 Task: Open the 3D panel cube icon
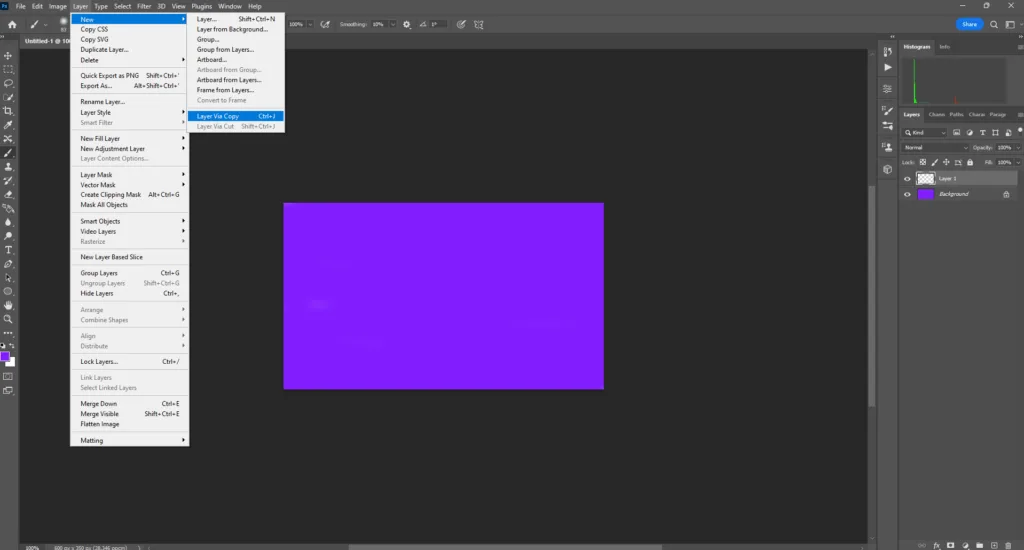point(888,169)
